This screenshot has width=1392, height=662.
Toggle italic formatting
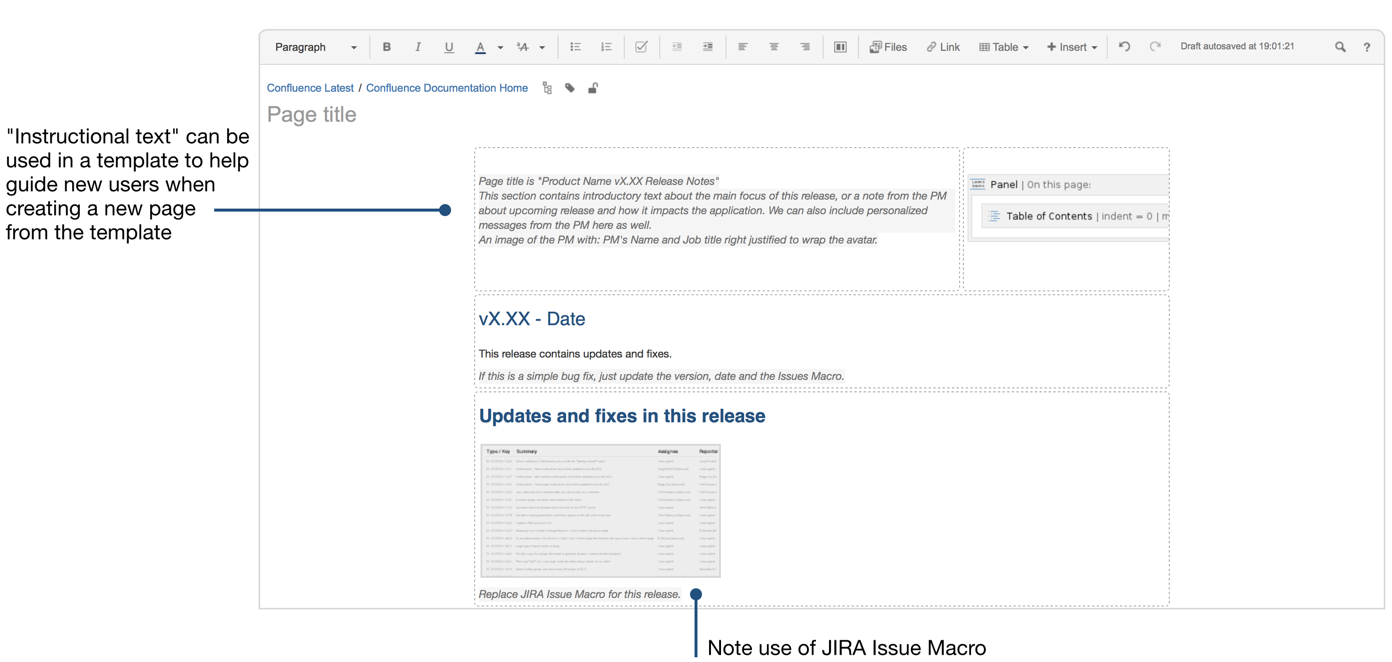(x=418, y=47)
